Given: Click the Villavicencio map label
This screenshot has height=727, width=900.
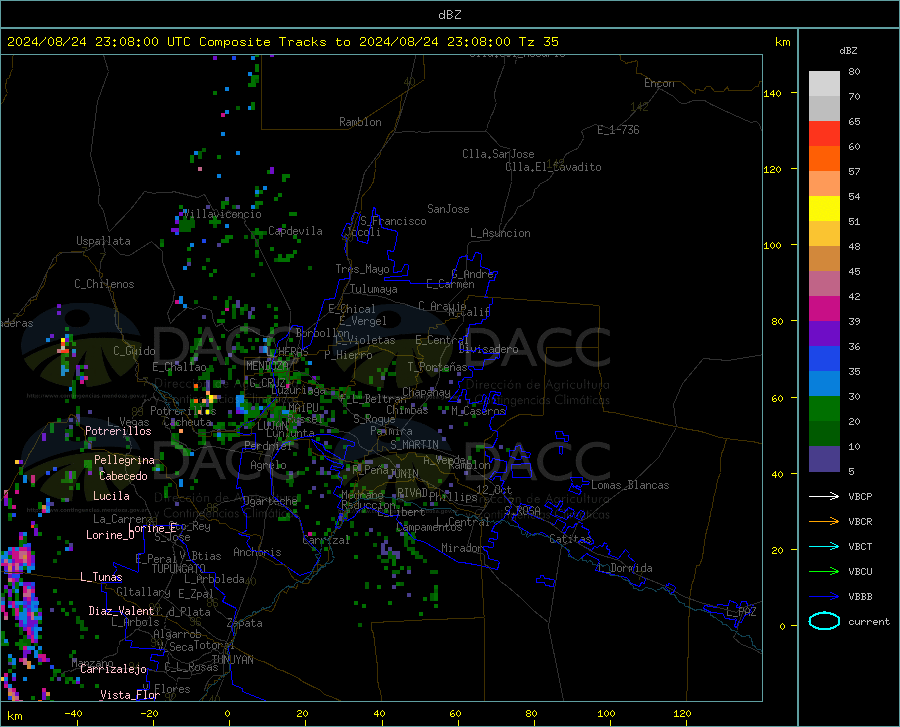Looking at the screenshot, I should [222, 214].
